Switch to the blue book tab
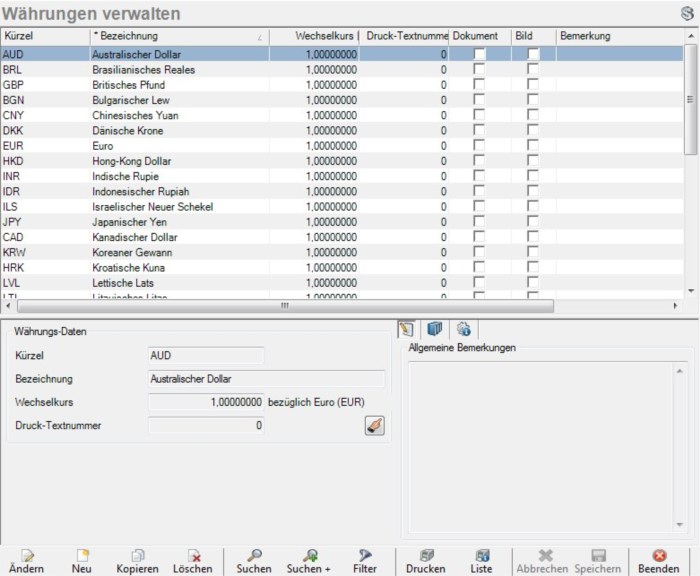Screen dimensions: 700x576 click(434, 329)
